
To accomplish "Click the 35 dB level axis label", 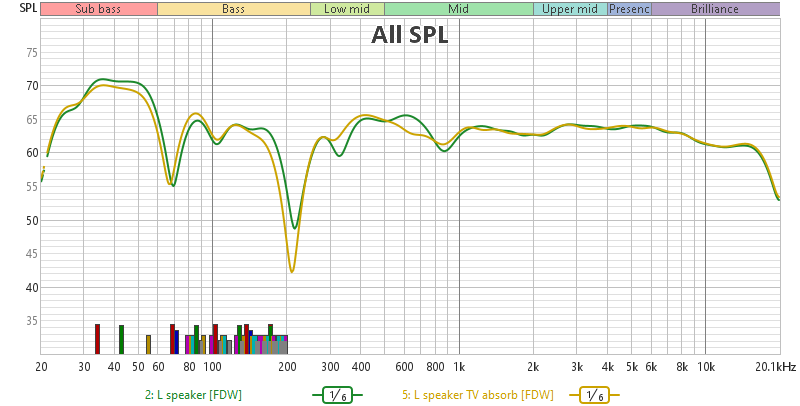I will point(32,321).
